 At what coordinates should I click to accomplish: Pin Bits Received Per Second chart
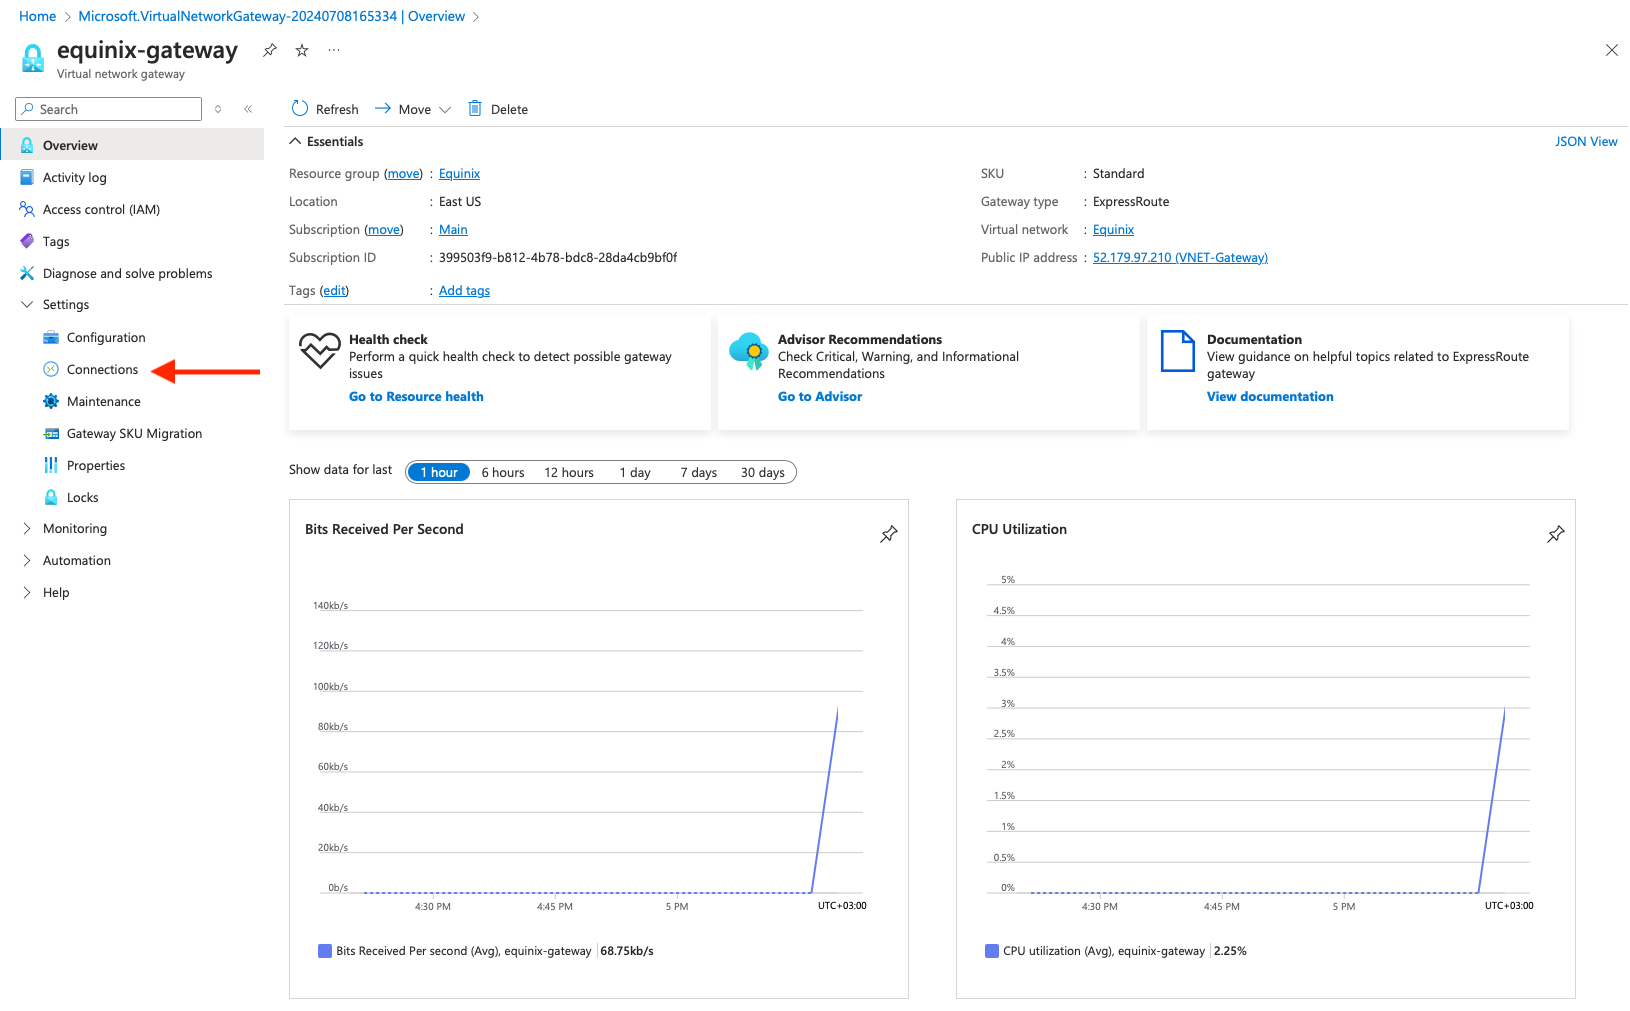coord(888,534)
